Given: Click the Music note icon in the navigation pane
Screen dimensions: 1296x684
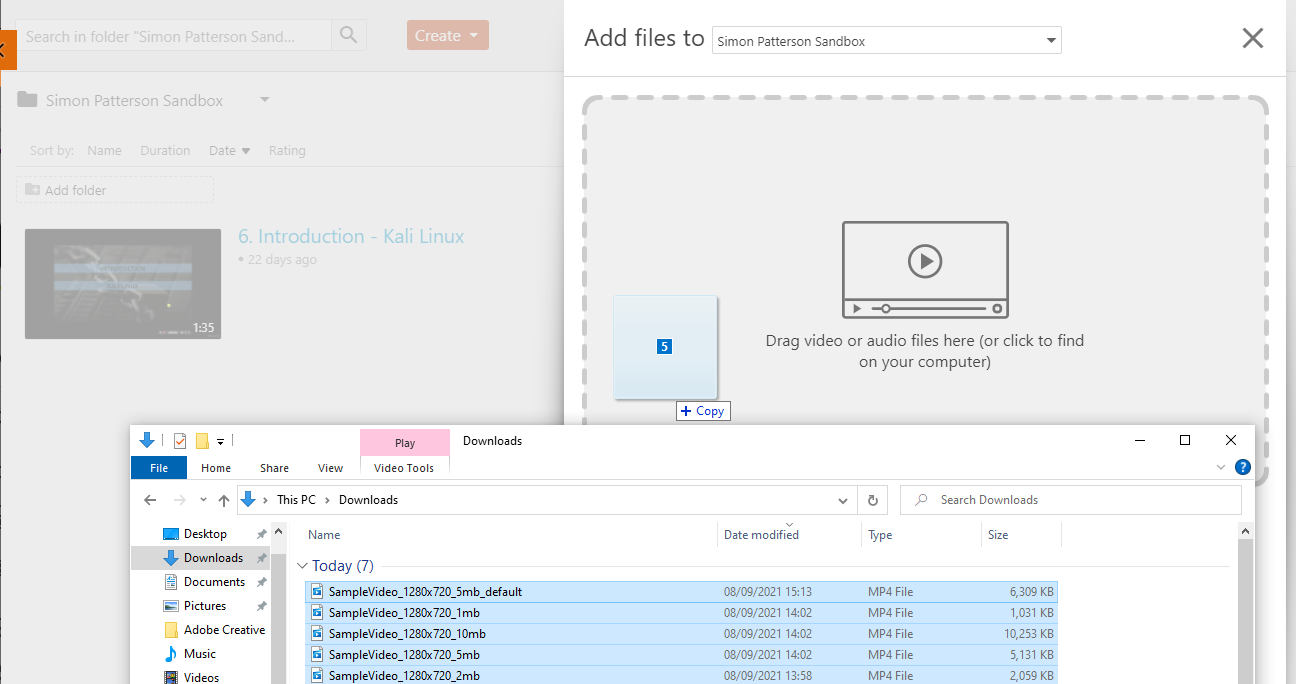Looking at the screenshot, I should click(170, 654).
